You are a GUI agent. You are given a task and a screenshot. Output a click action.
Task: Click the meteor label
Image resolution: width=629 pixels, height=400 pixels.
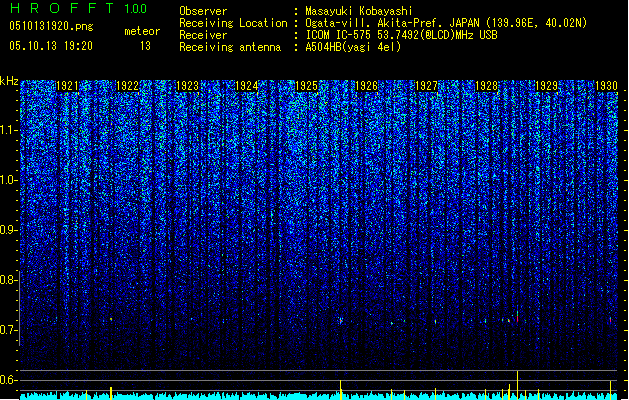[142, 31]
